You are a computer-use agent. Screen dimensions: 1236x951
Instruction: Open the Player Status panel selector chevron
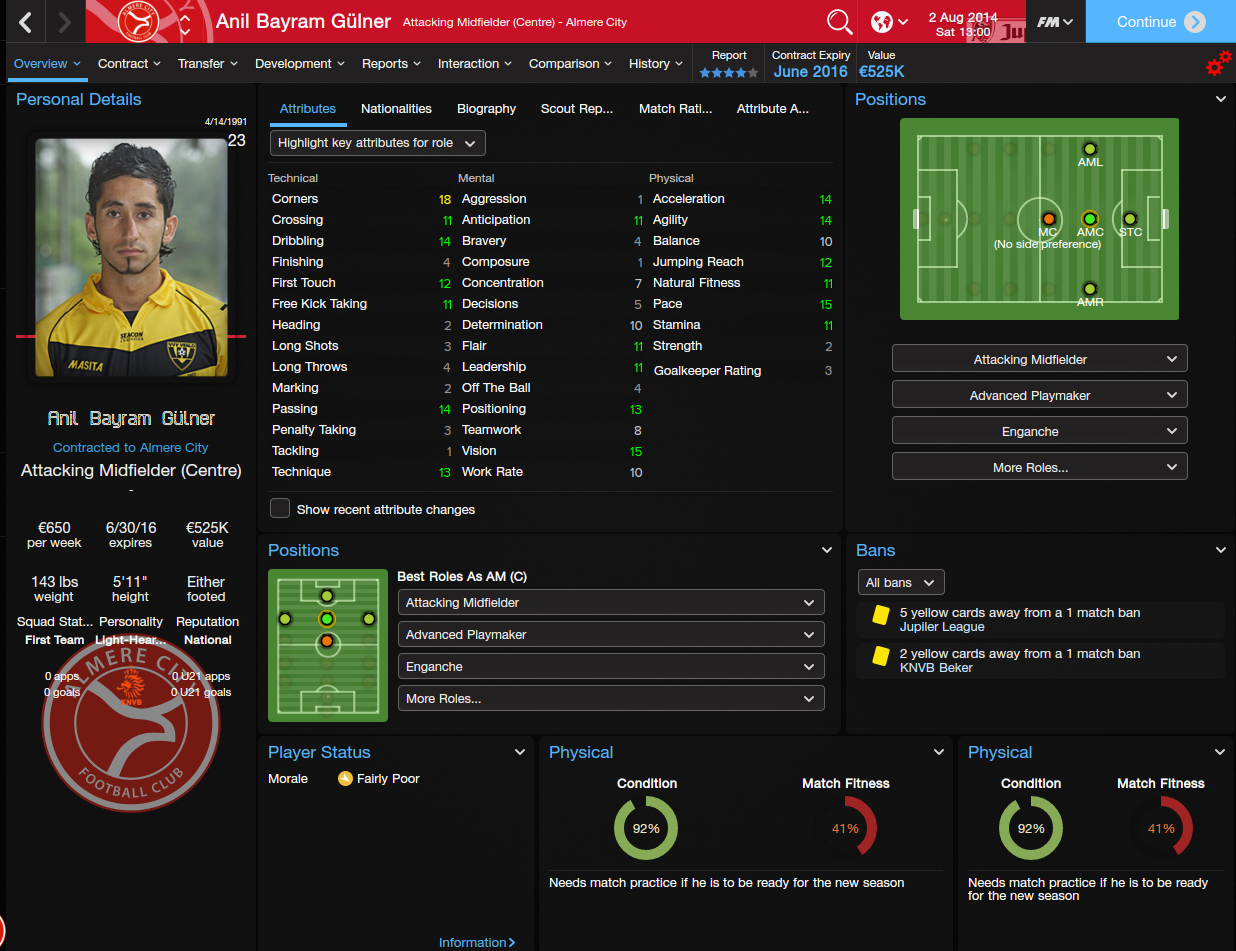(520, 752)
